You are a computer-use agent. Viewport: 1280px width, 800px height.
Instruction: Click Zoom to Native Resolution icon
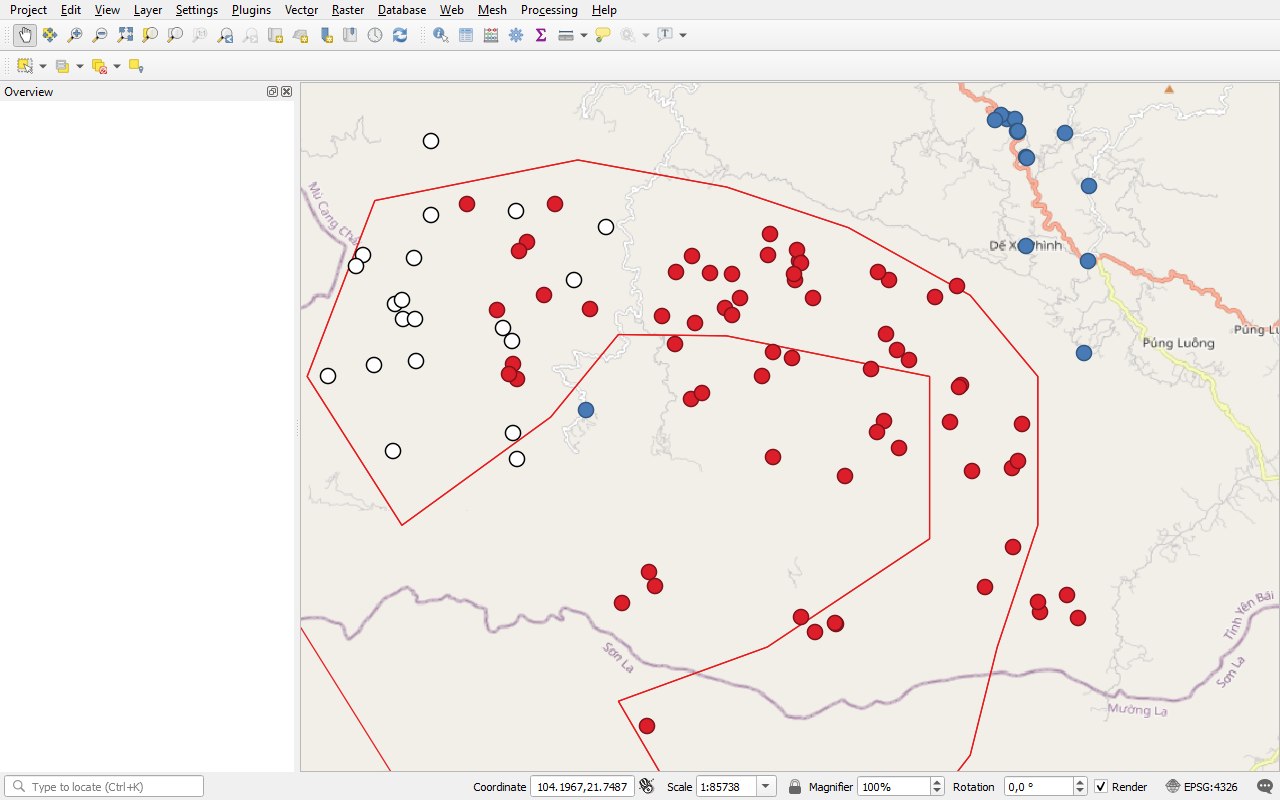(x=200, y=35)
